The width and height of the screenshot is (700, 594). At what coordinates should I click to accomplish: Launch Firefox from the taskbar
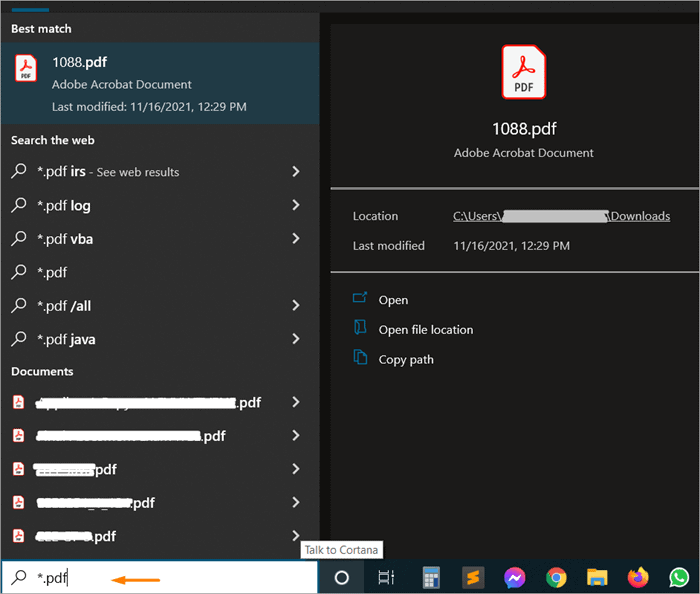pyautogui.click(x=638, y=577)
